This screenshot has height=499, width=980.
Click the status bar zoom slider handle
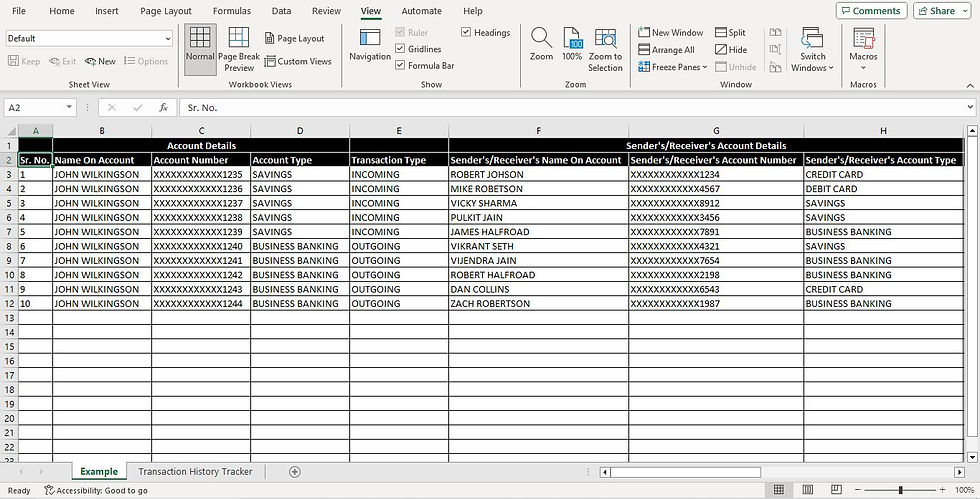[x=901, y=490]
